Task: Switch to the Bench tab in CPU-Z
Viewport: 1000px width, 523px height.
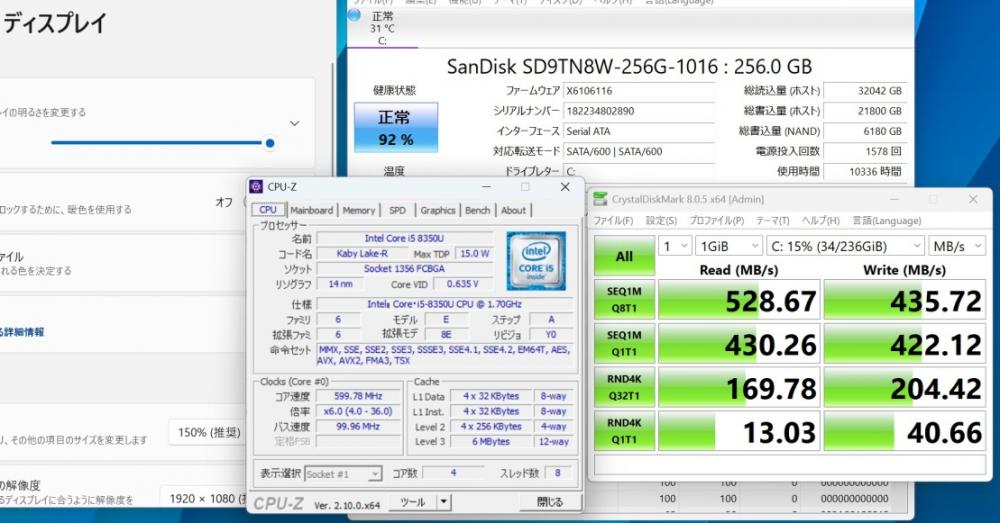Action: coord(477,210)
